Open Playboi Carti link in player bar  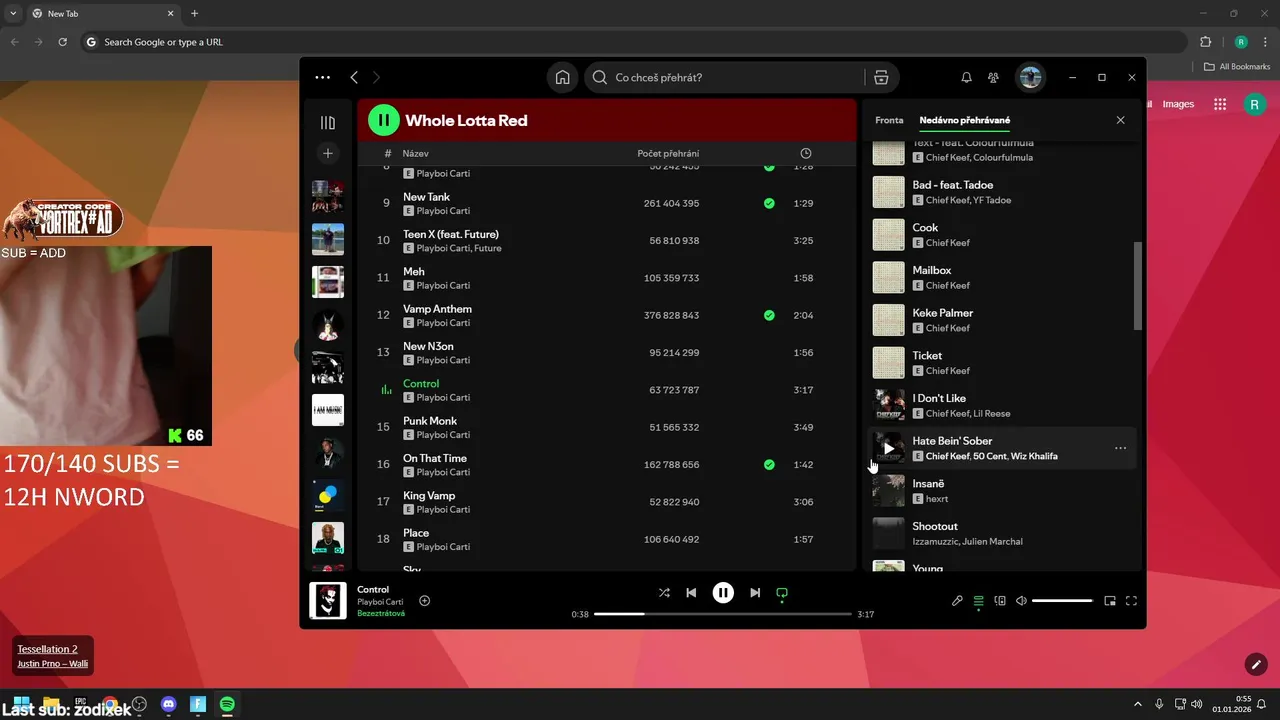380,602
